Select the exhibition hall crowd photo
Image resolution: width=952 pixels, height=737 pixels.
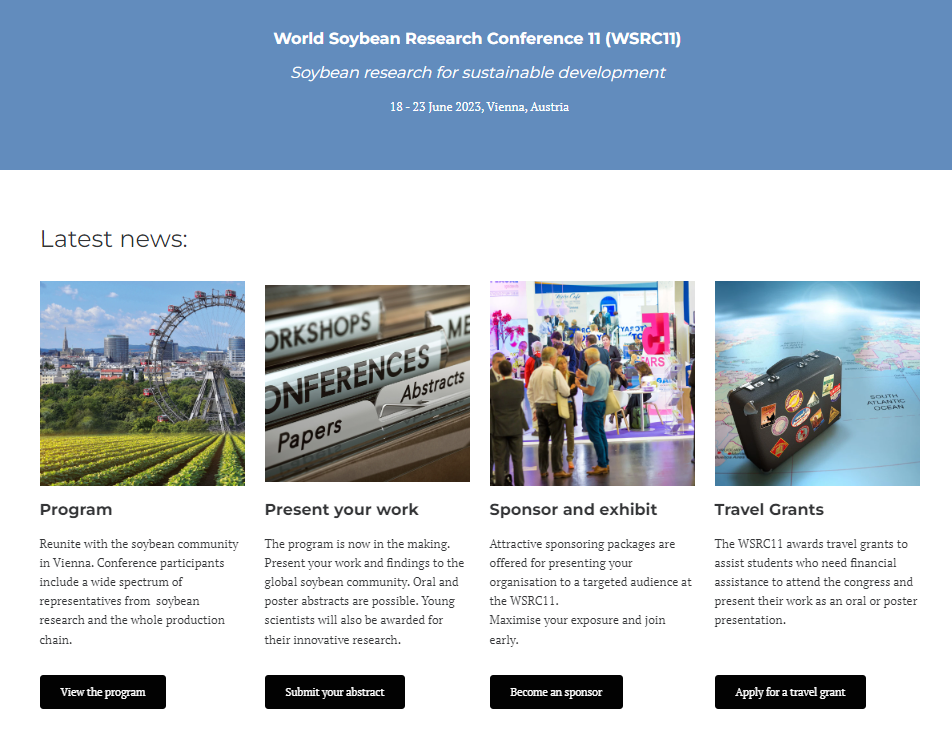592,383
